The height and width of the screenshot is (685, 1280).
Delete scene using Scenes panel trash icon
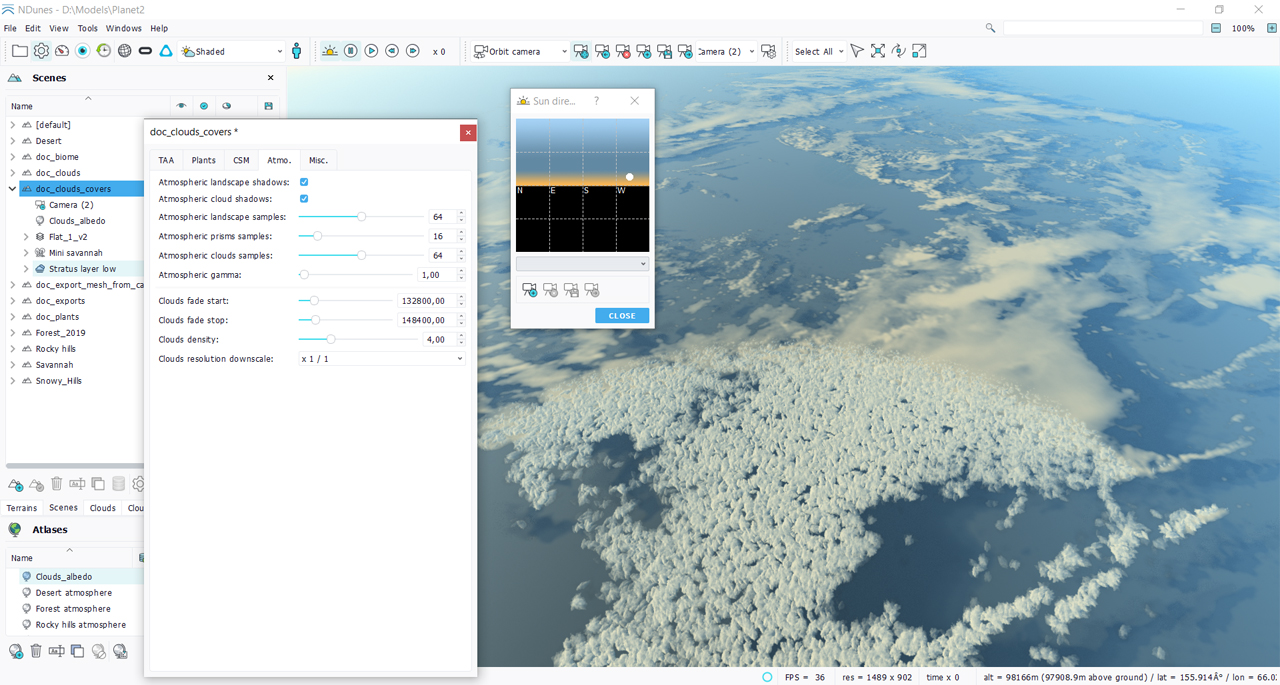point(57,484)
